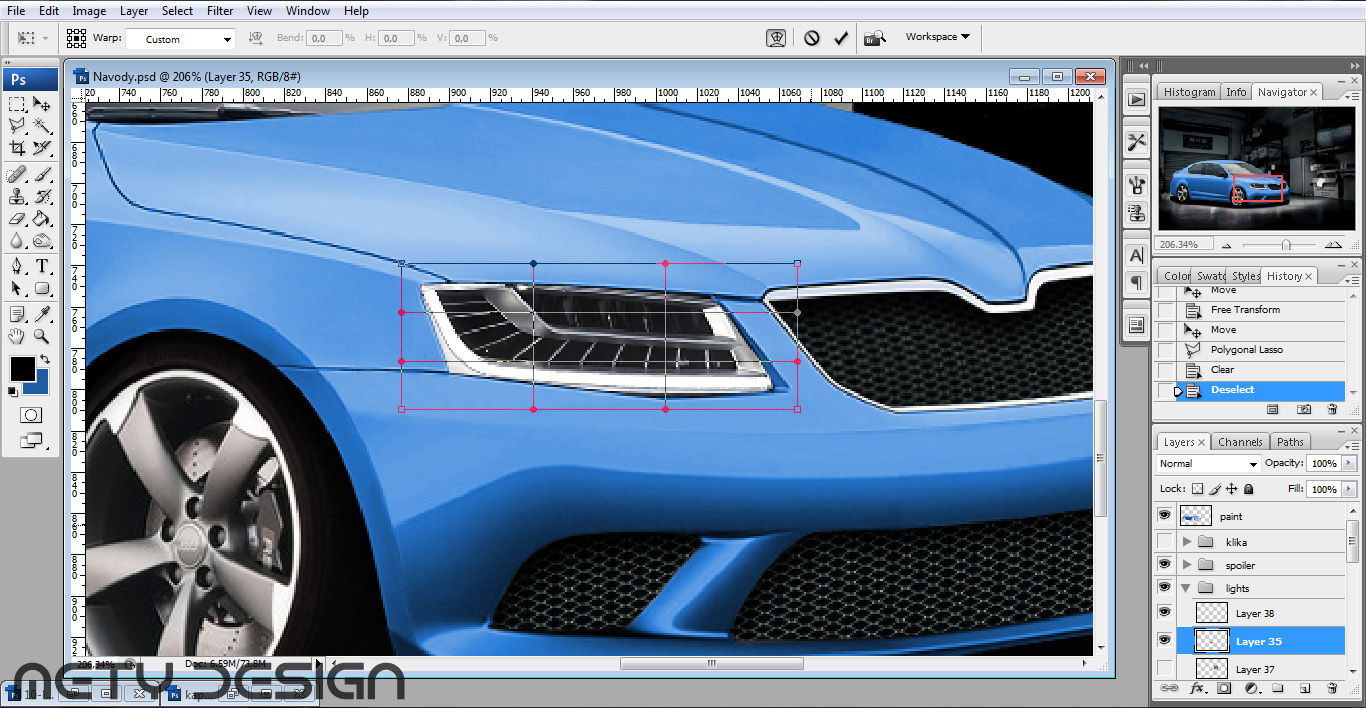Switch to the Paths tab
The image size is (1366, 708).
1290,442
